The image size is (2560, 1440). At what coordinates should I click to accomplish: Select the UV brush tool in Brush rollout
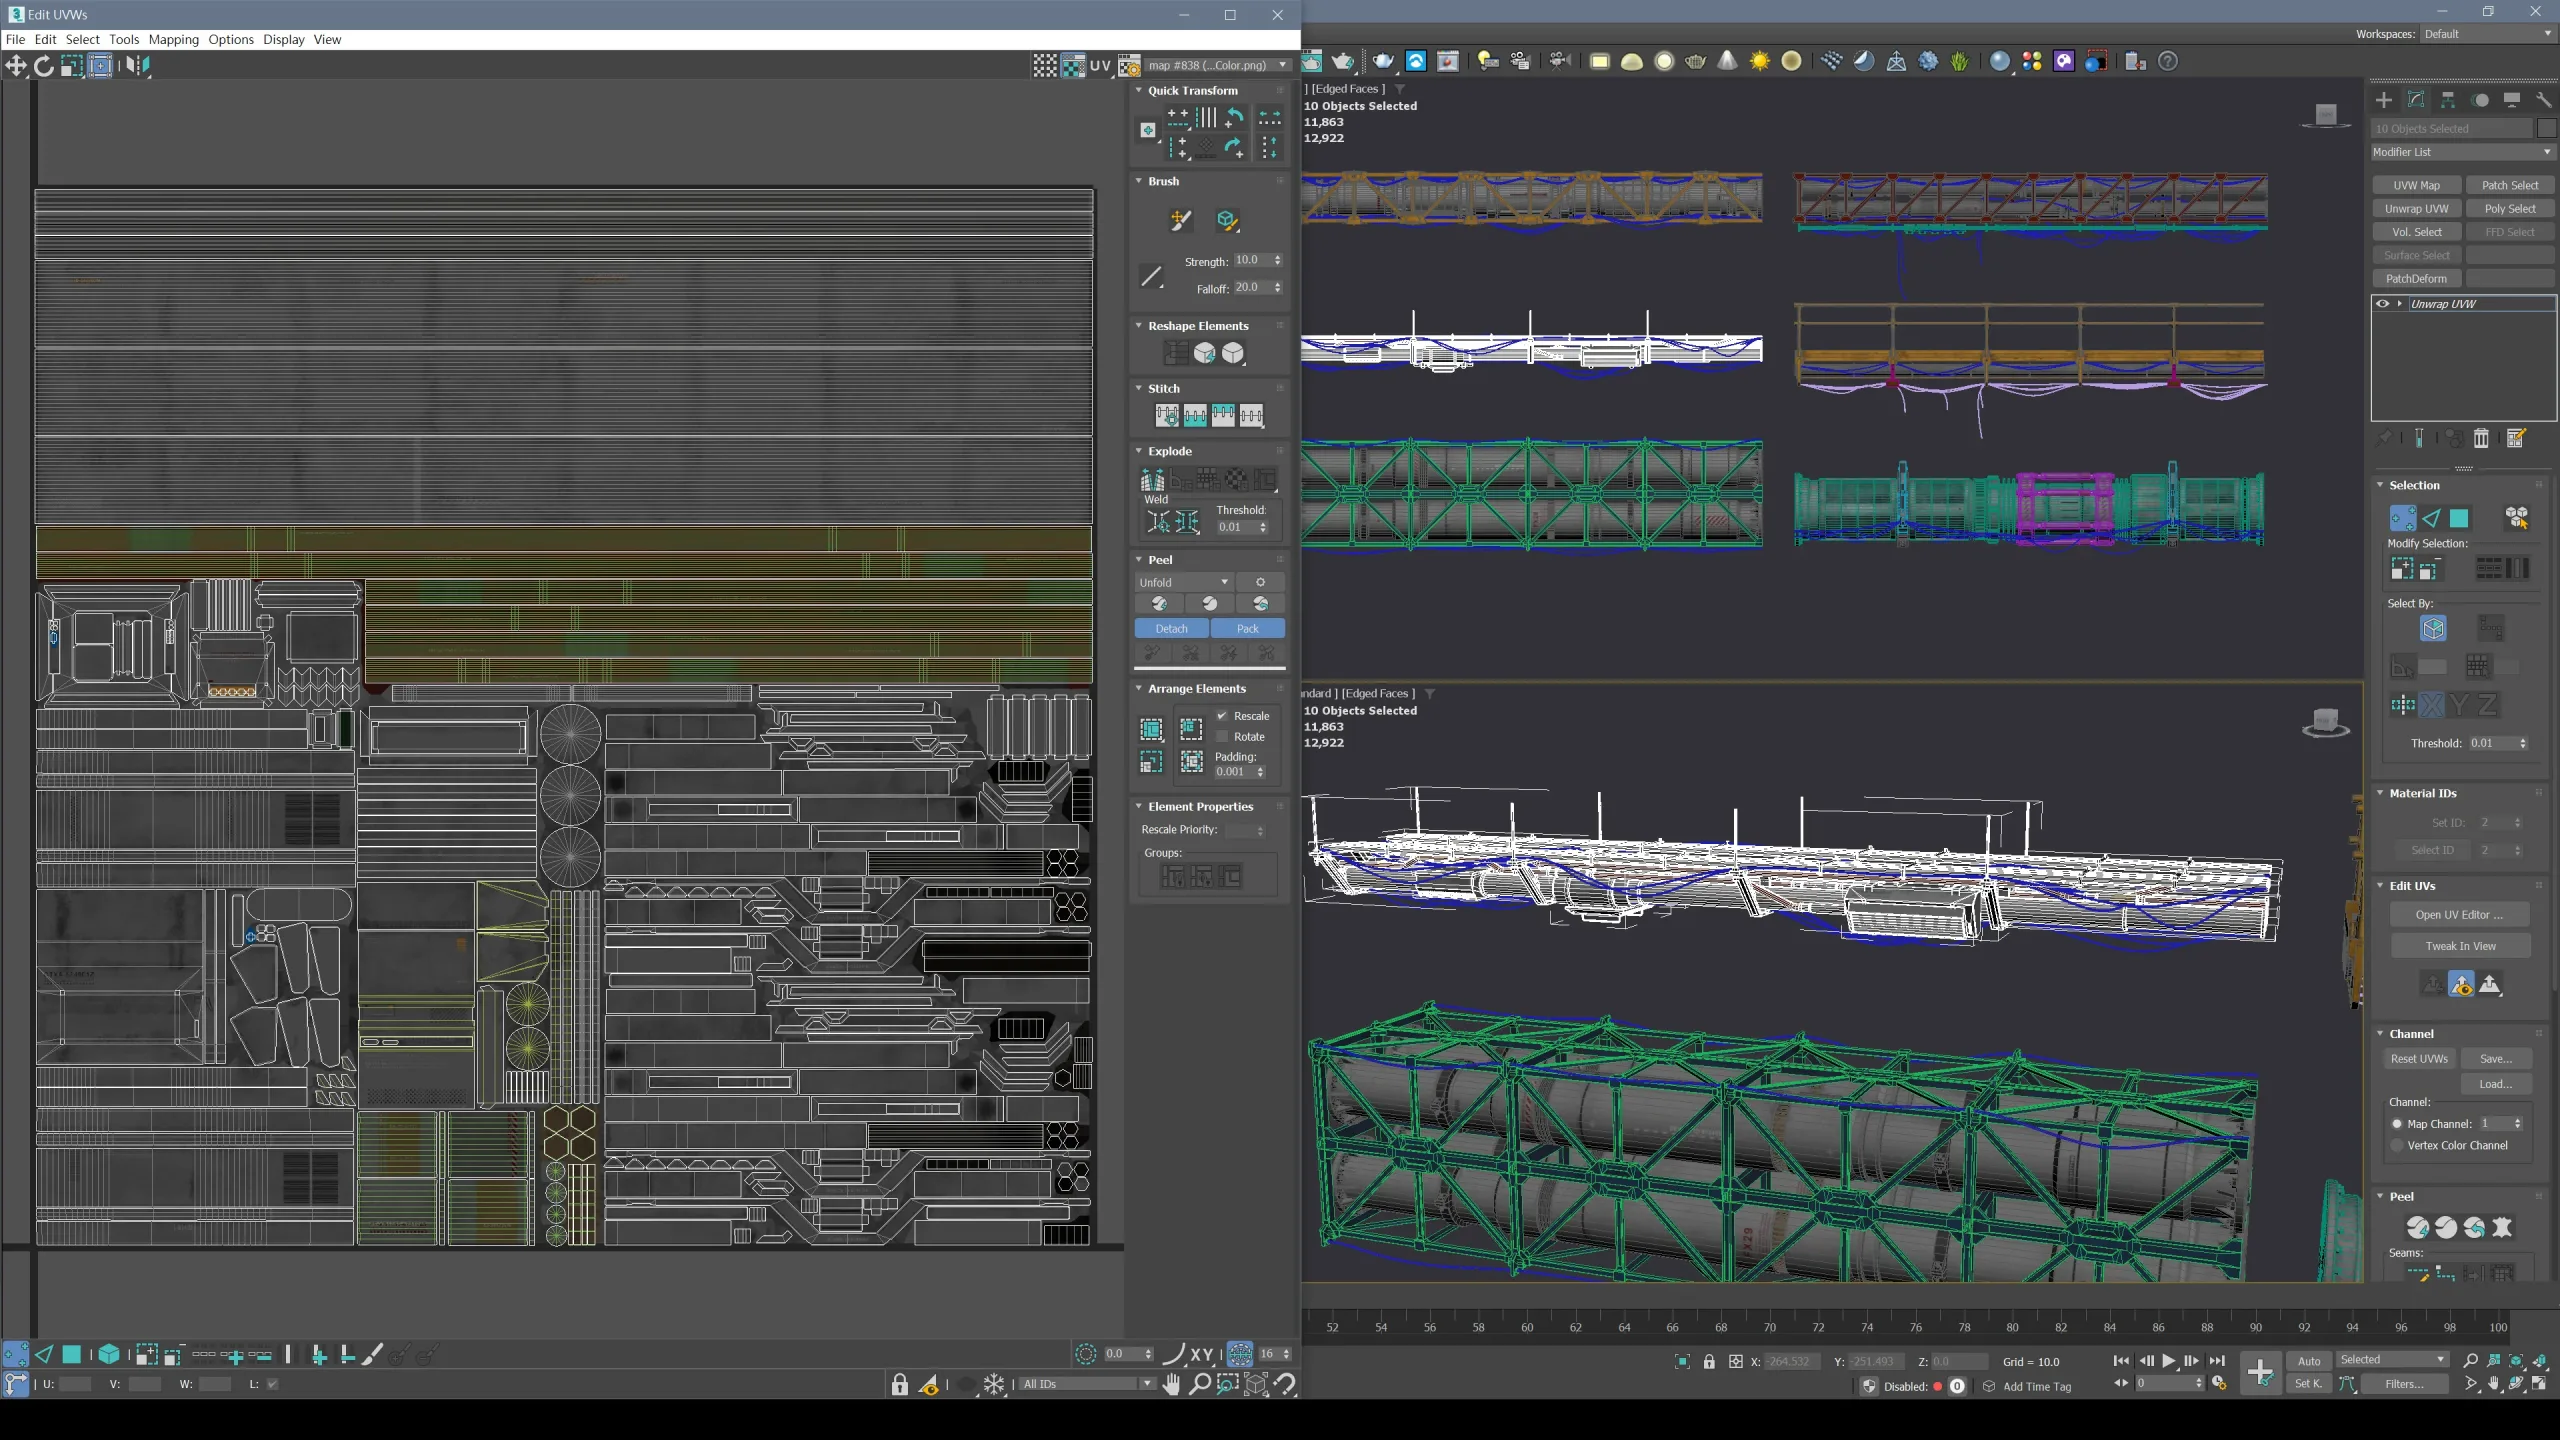1180,221
